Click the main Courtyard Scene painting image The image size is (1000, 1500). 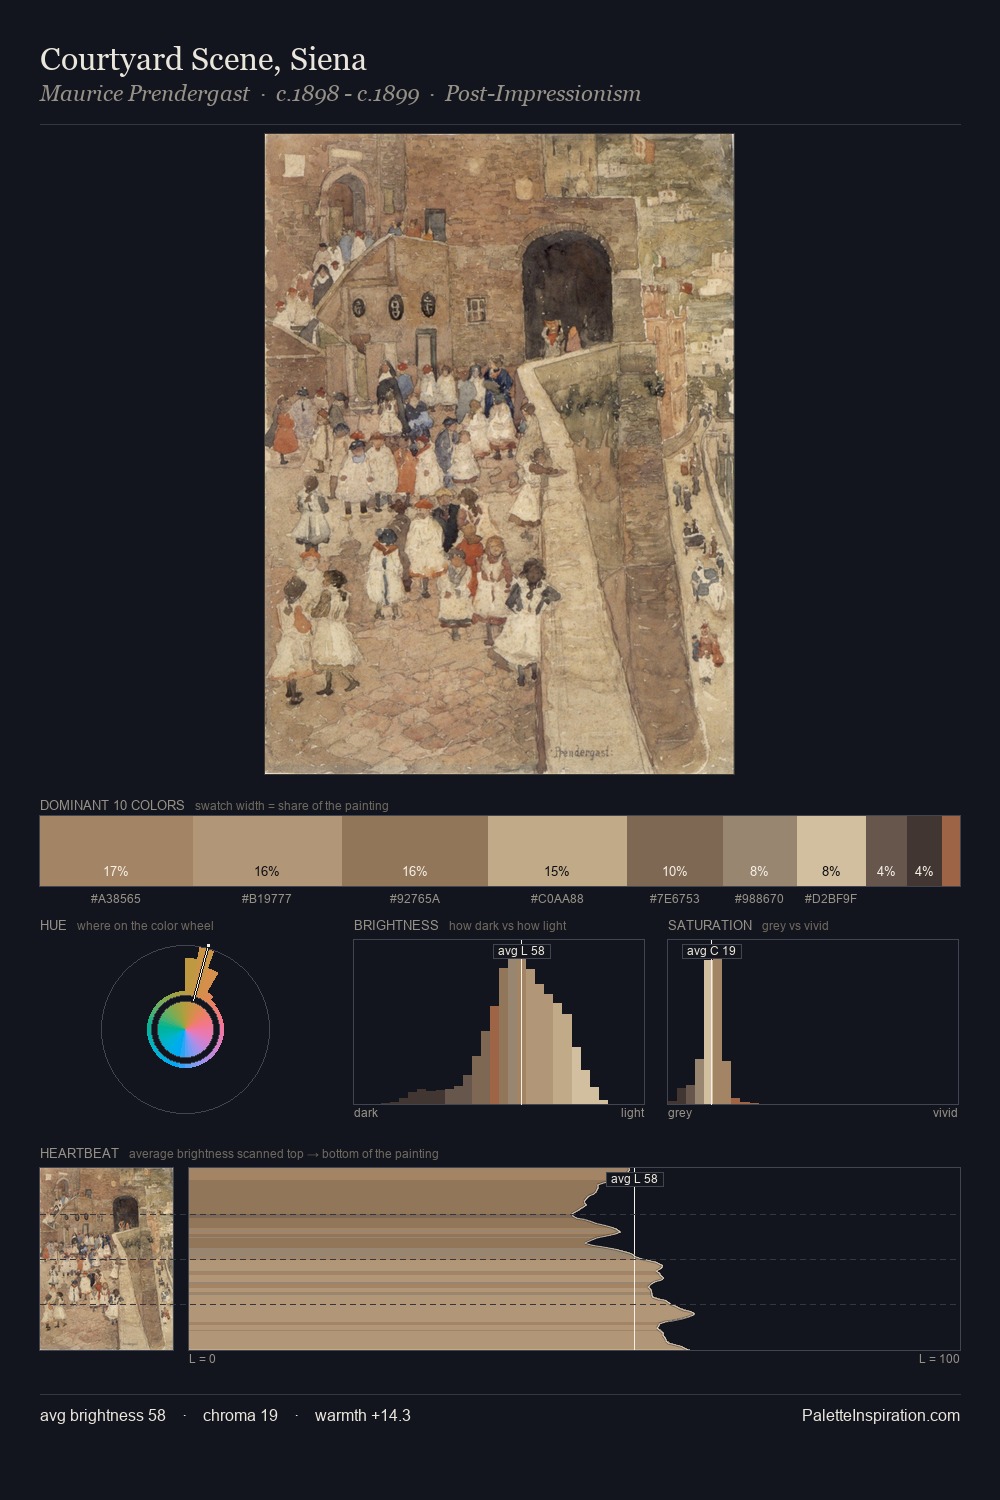click(499, 454)
